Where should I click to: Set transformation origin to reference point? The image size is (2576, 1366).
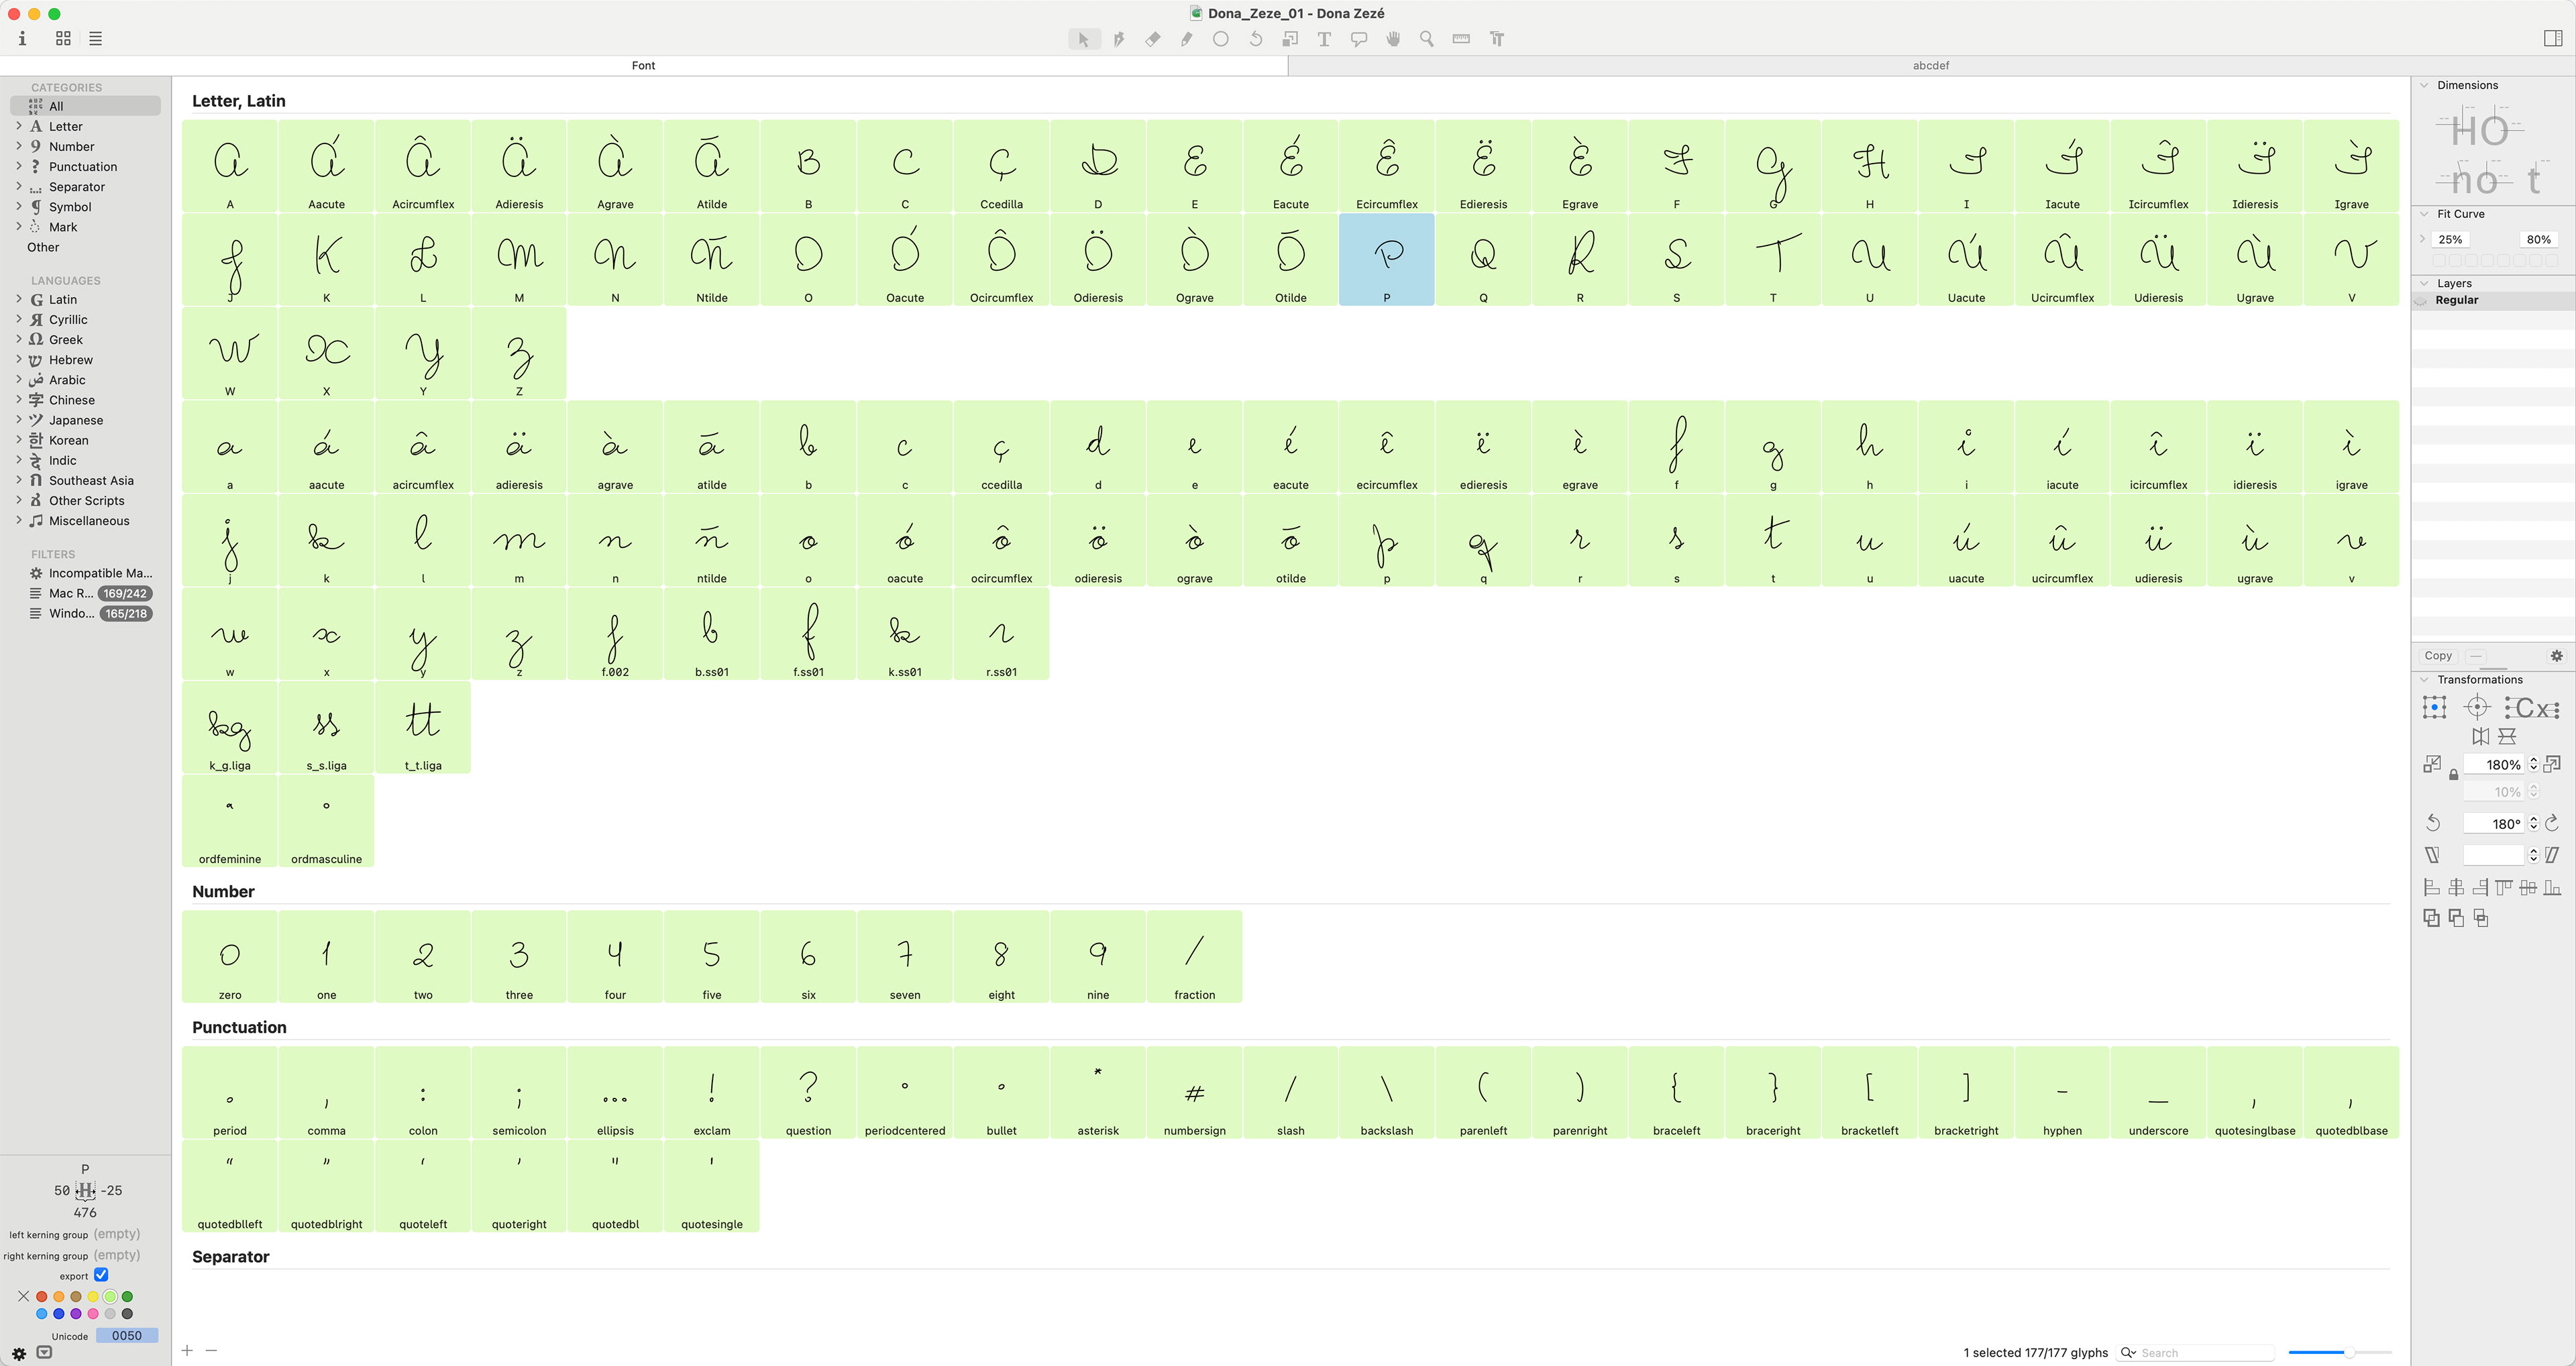pyautogui.click(x=2477, y=708)
